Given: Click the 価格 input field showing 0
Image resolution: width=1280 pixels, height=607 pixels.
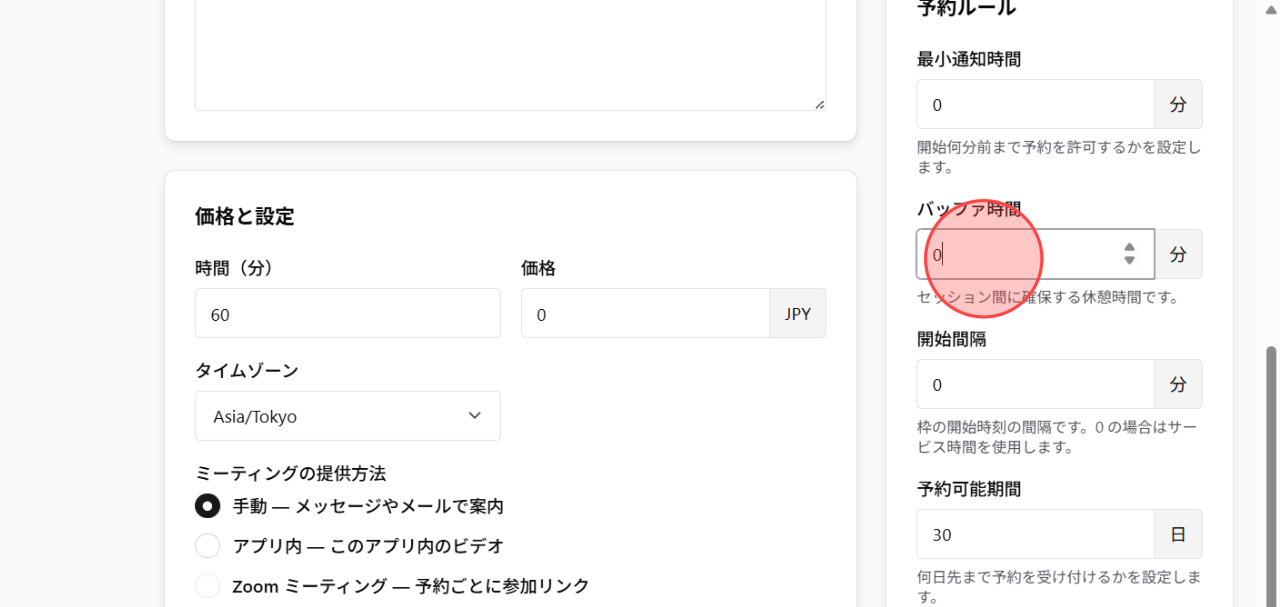Looking at the screenshot, I should (x=645, y=314).
